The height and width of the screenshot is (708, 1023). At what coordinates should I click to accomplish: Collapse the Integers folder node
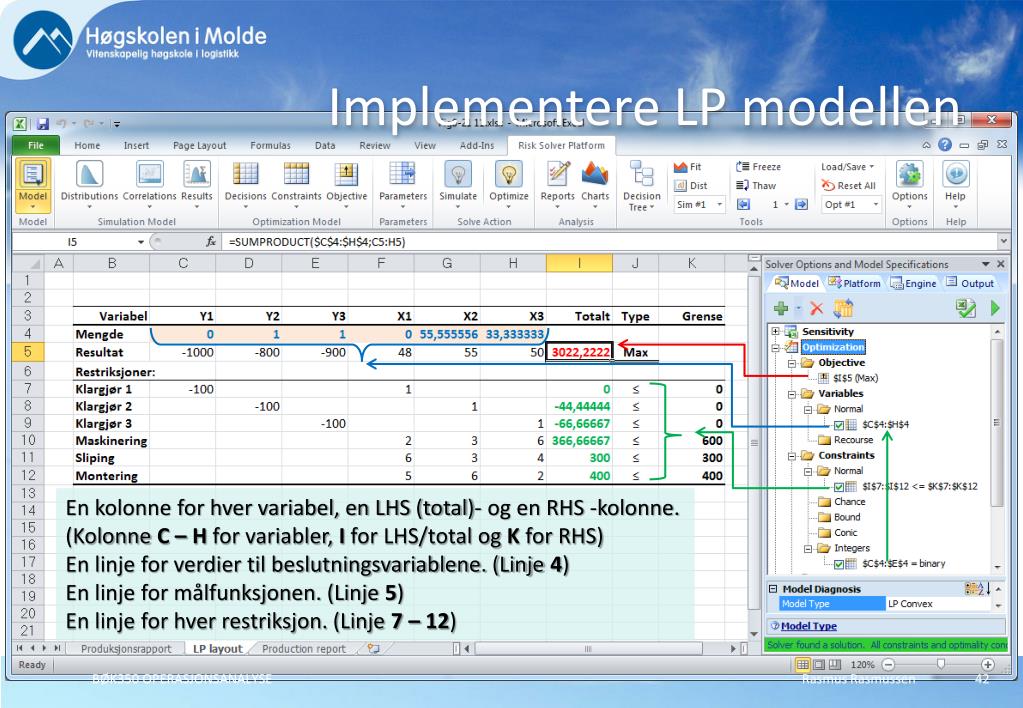coord(807,549)
